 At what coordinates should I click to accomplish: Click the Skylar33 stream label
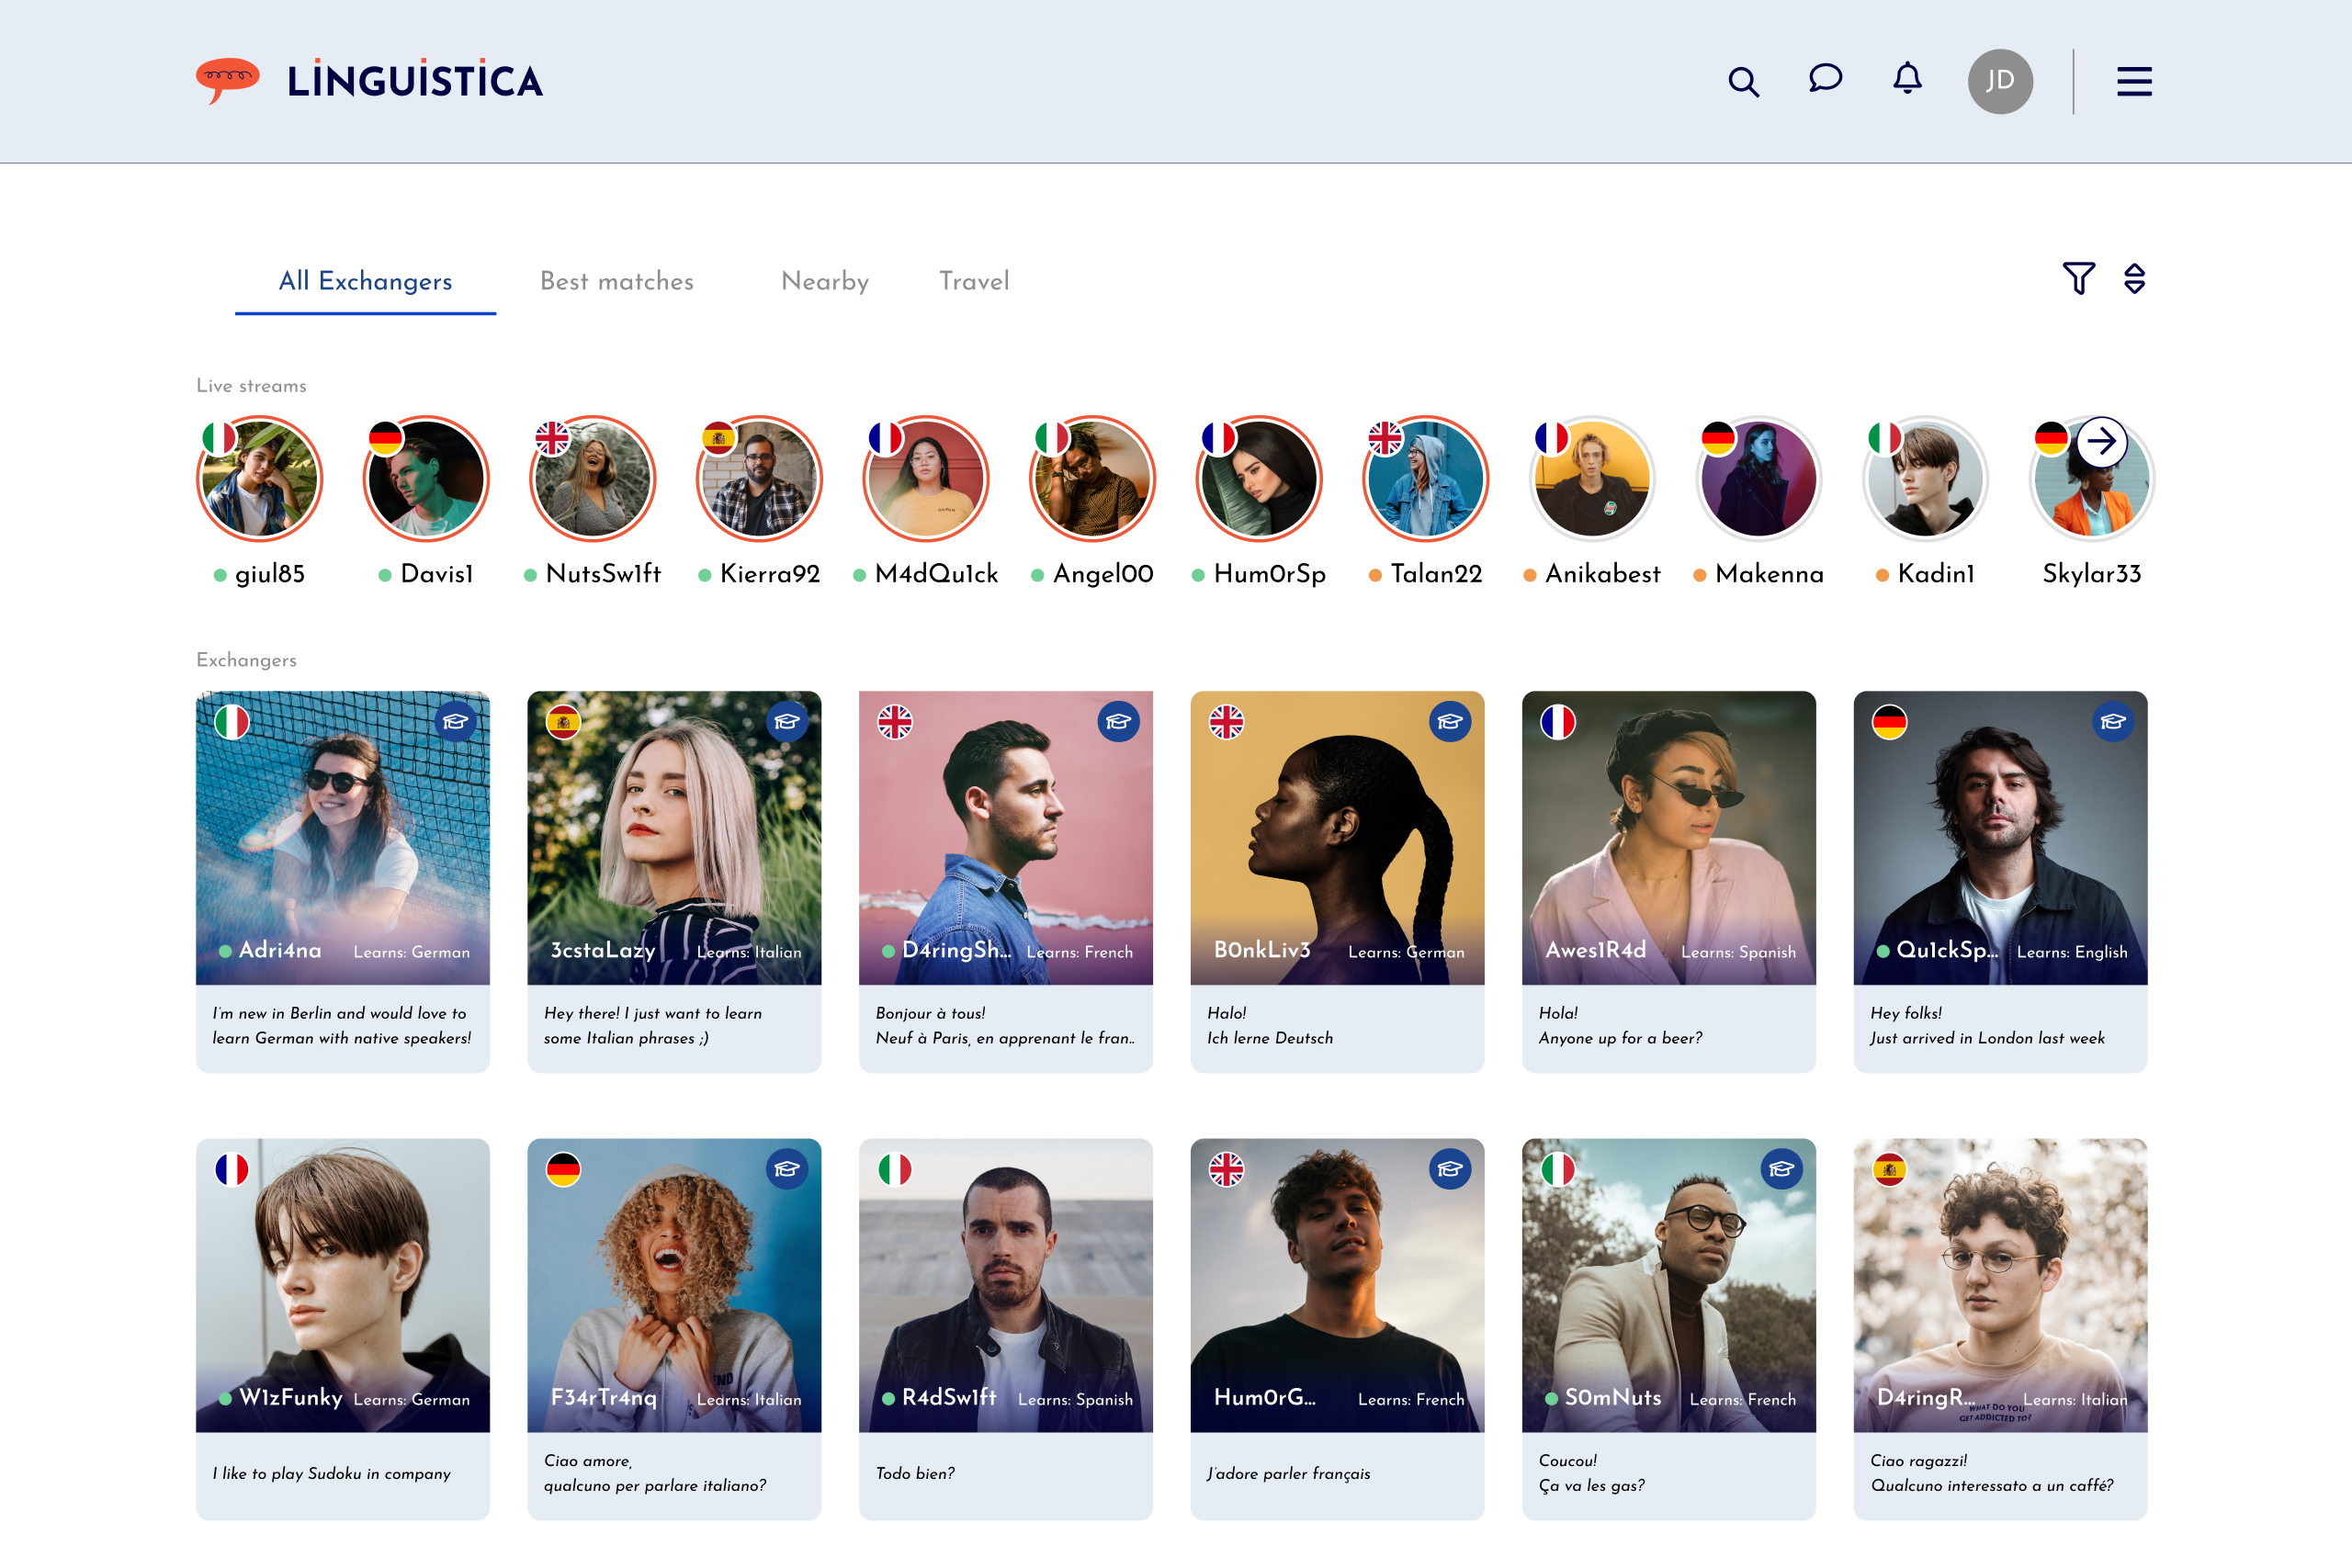click(x=2091, y=574)
